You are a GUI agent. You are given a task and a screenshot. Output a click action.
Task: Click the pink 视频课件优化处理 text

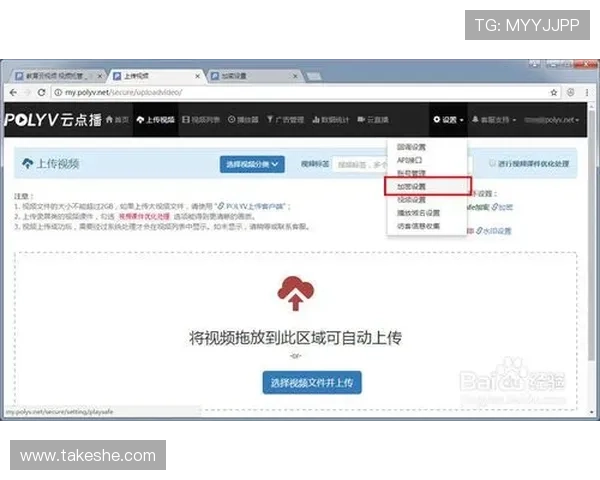tap(144, 217)
